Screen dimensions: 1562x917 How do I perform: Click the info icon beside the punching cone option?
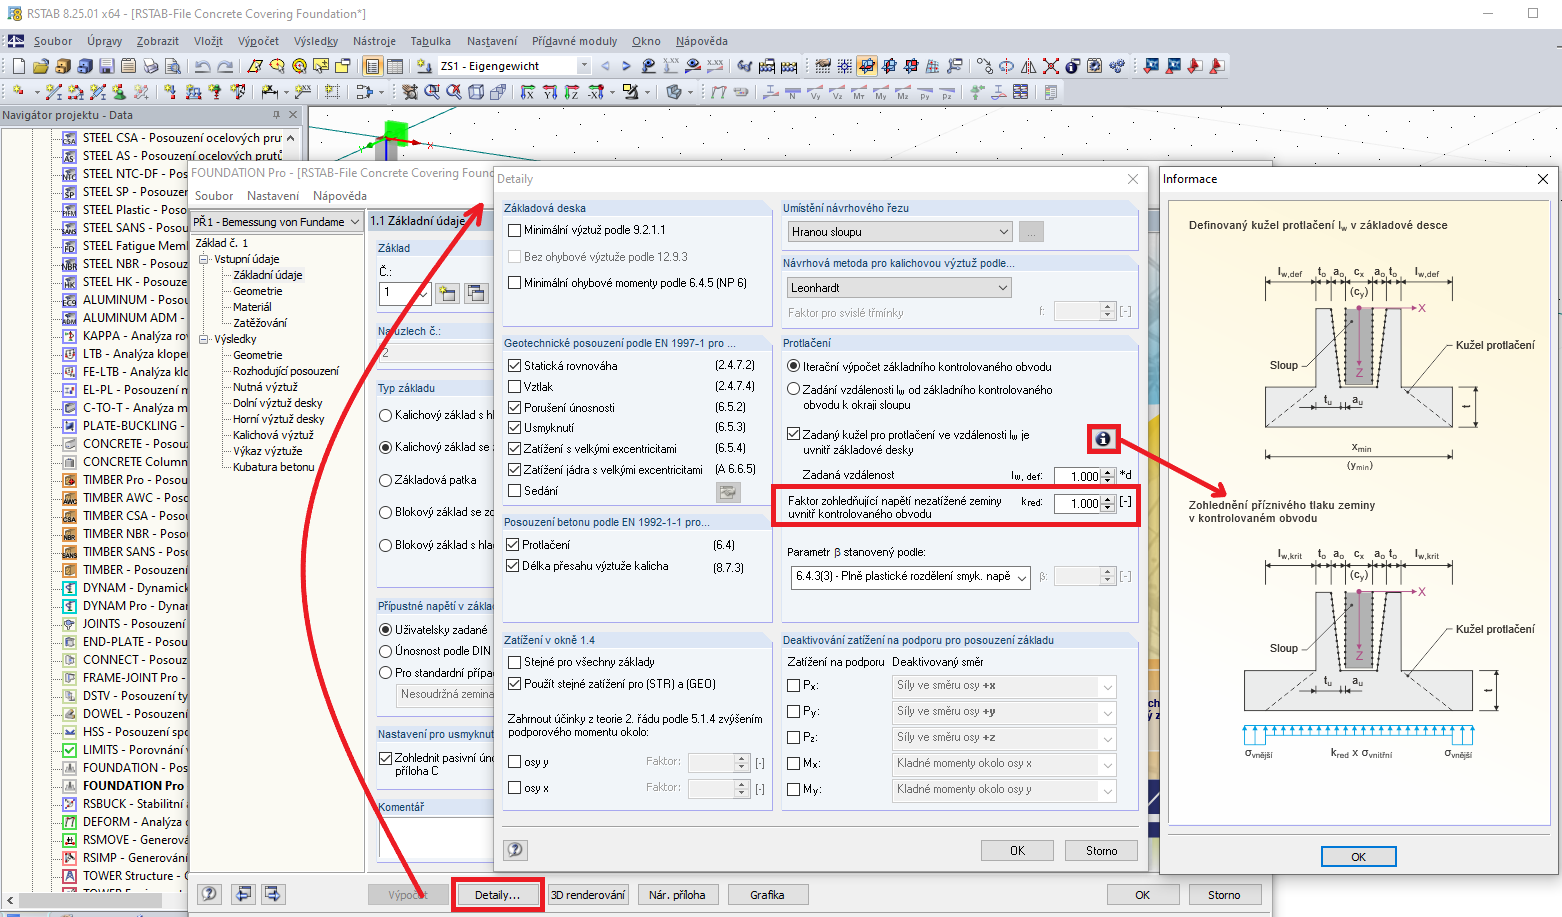coord(1103,438)
